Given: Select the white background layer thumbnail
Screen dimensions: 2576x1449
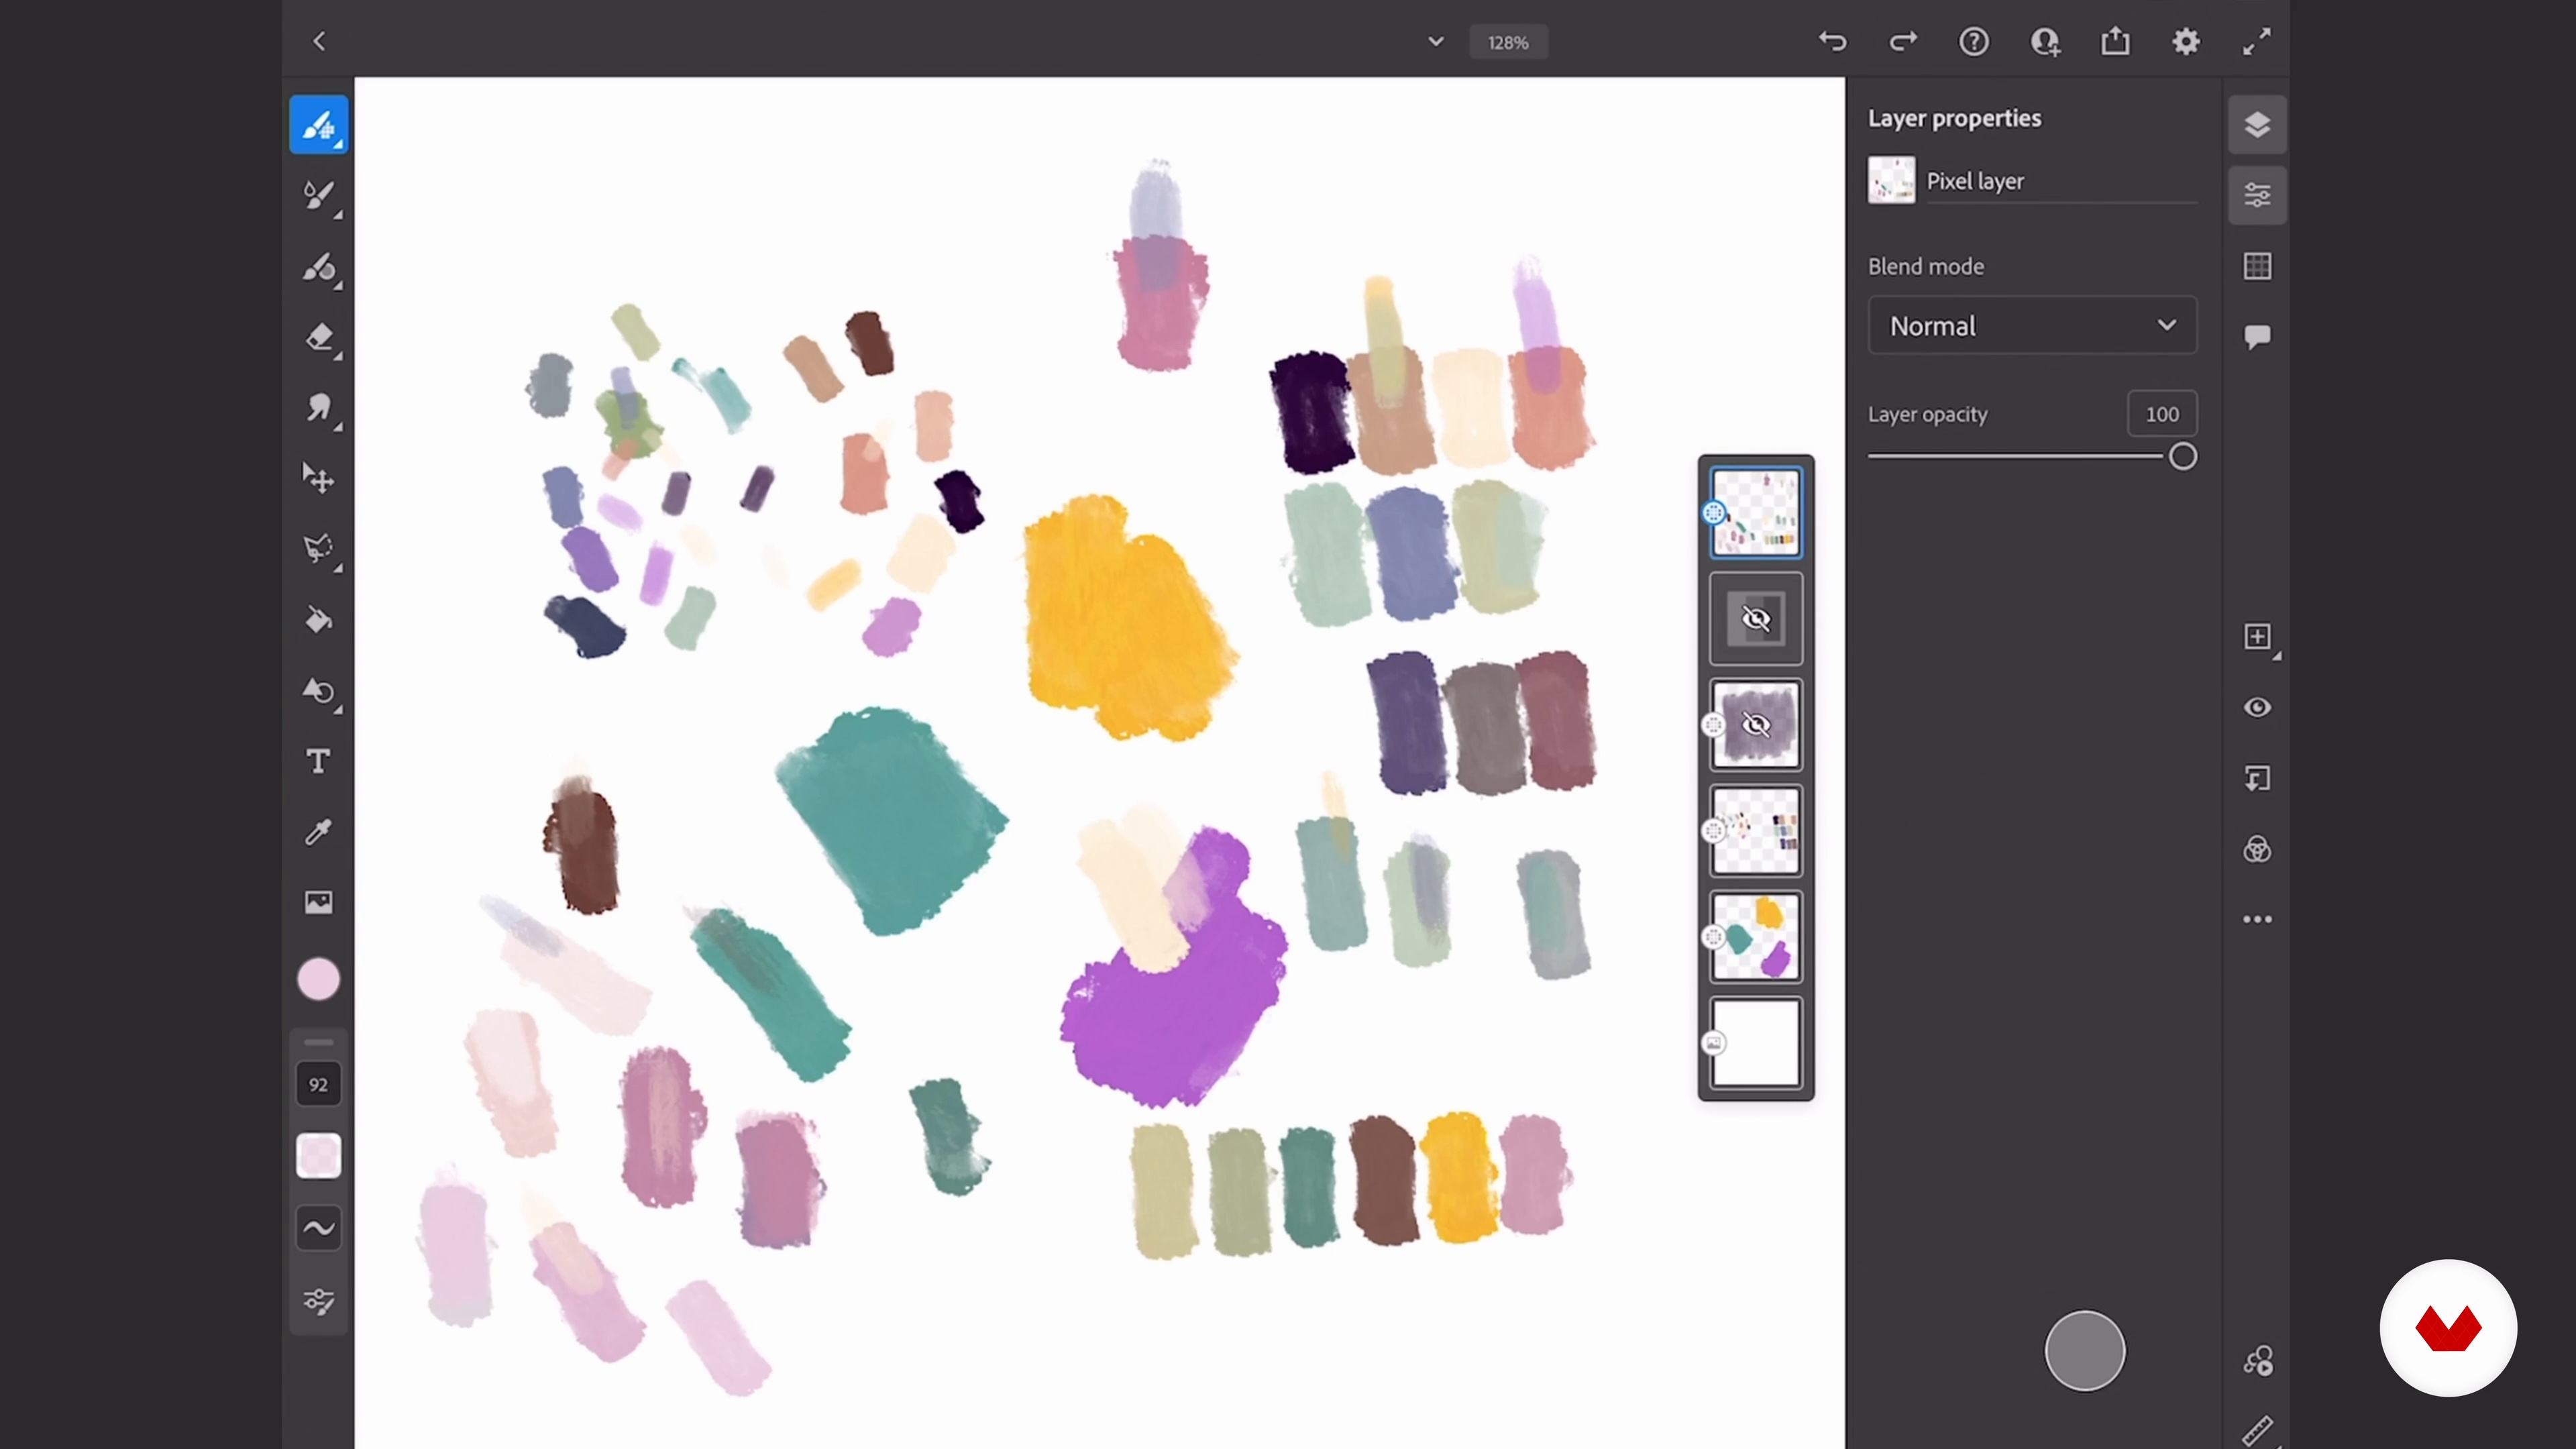Looking at the screenshot, I should [x=1756, y=1043].
